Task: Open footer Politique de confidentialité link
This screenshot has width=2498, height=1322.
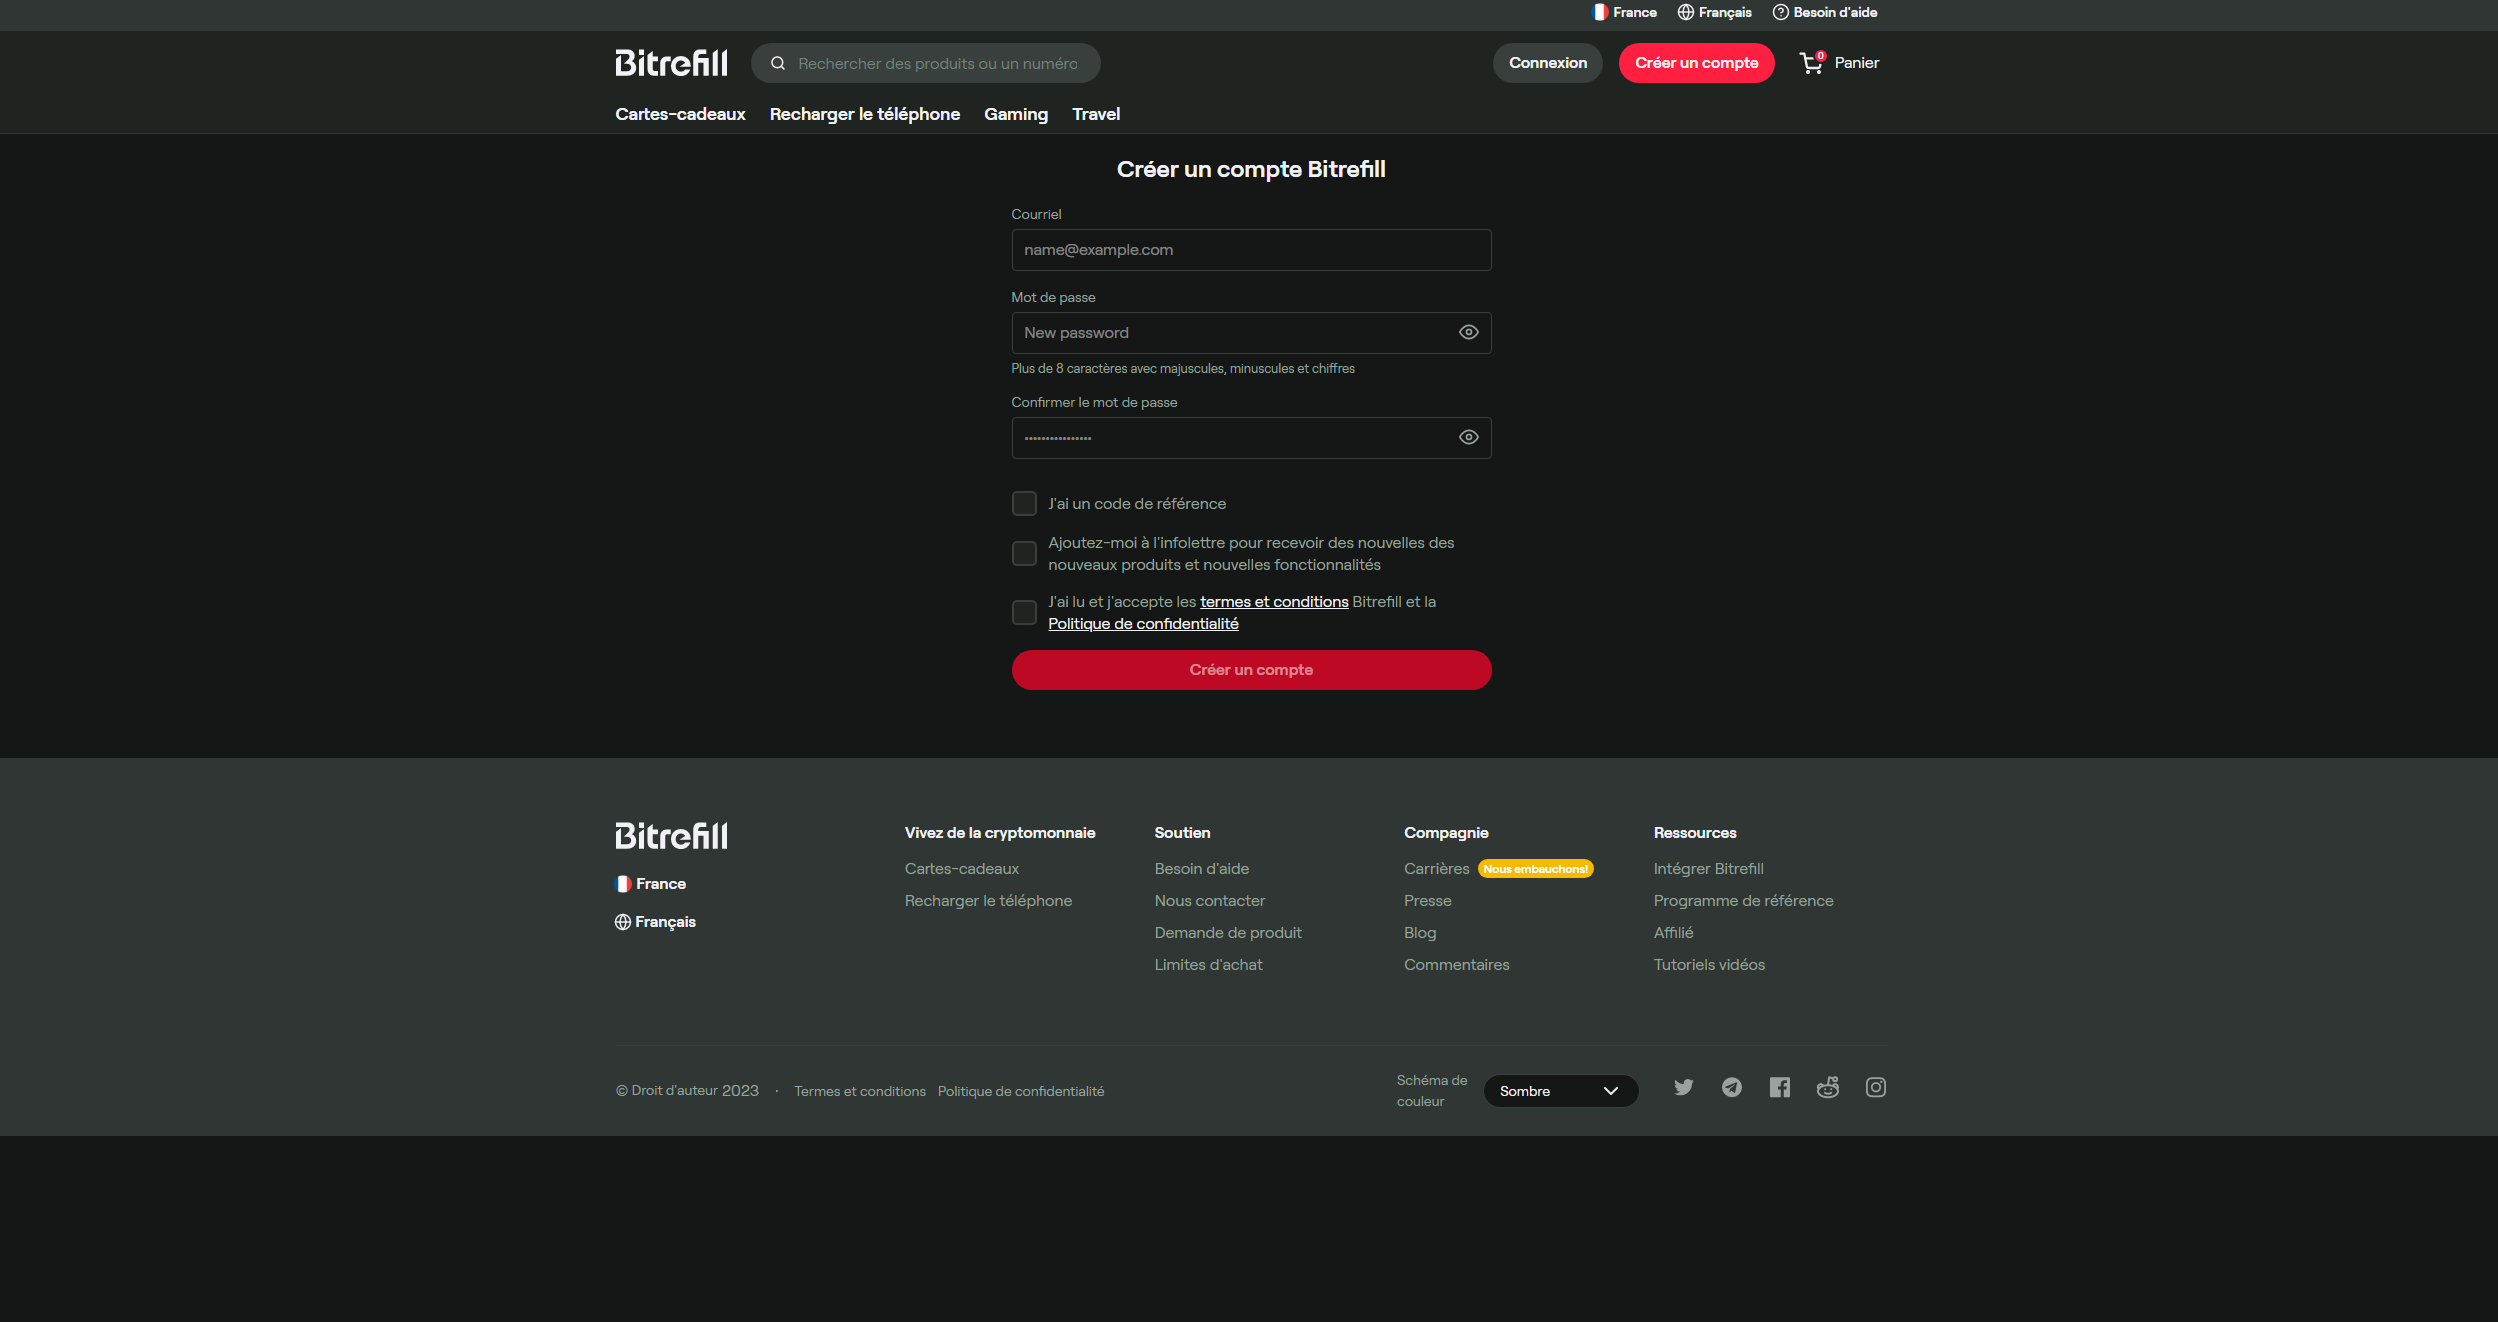Action: point(1021,1091)
